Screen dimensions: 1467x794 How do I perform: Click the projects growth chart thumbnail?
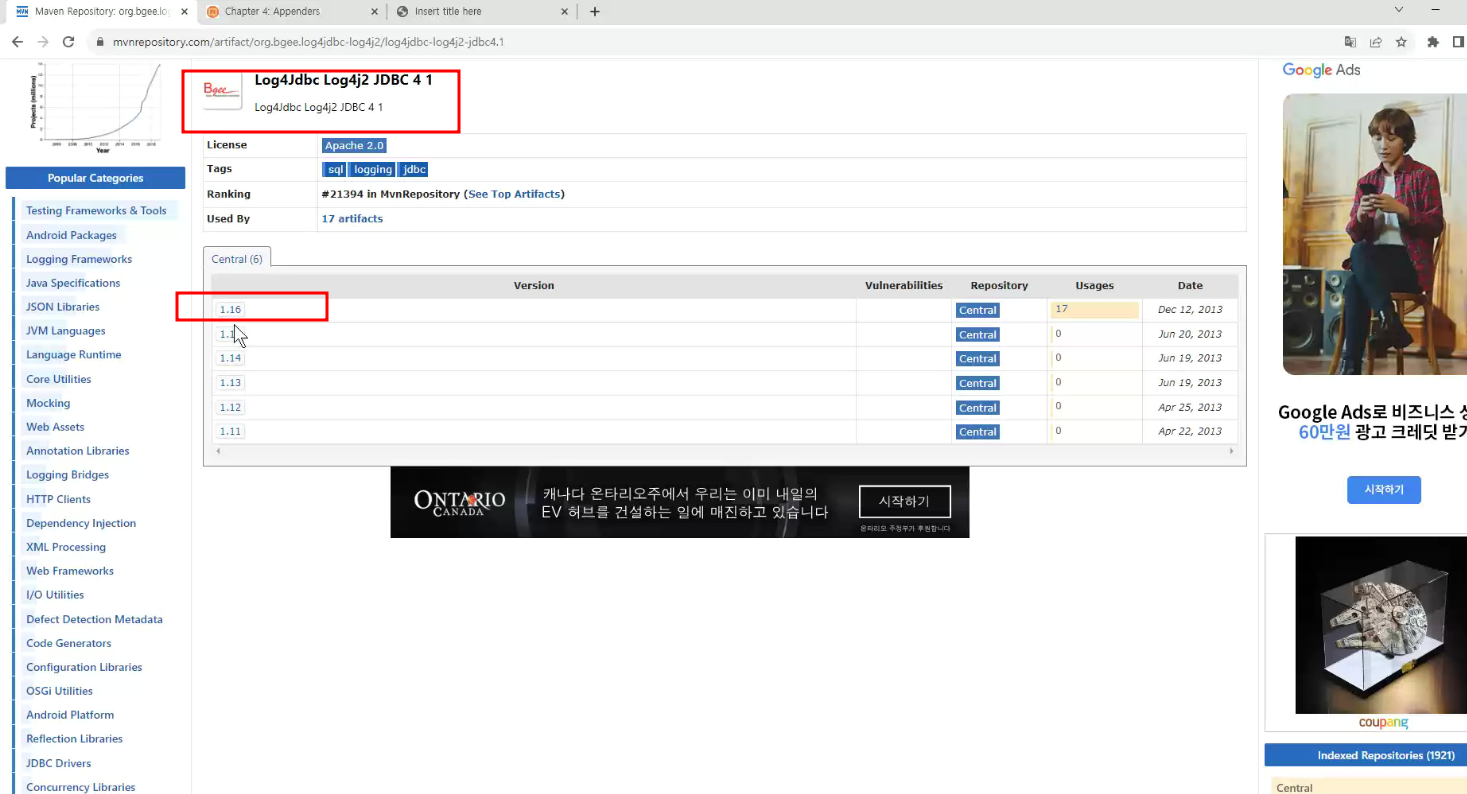pos(98,108)
